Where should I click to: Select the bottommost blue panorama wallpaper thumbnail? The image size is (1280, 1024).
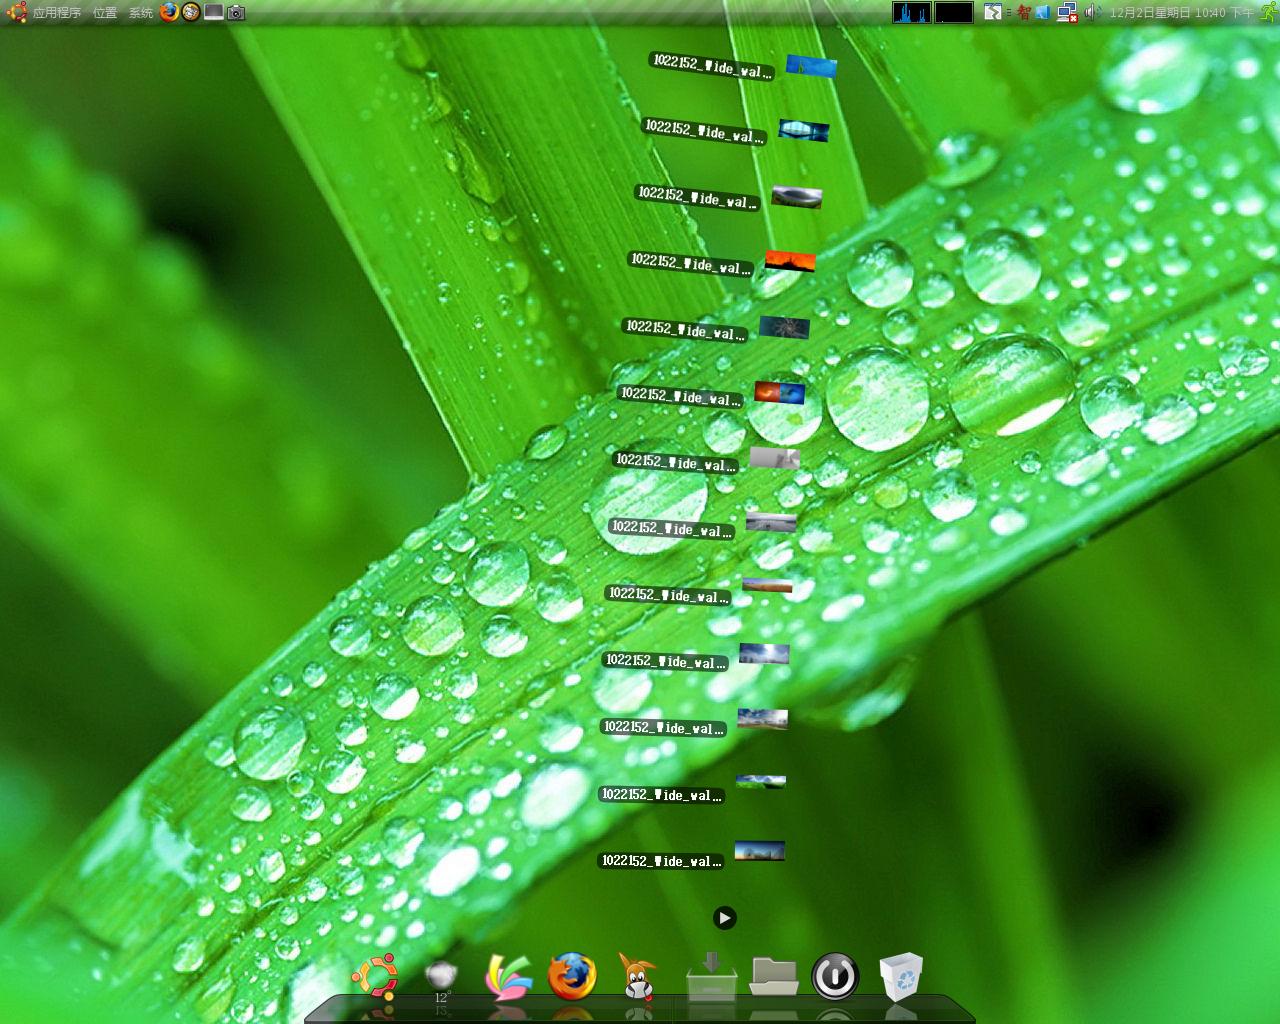(760, 851)
